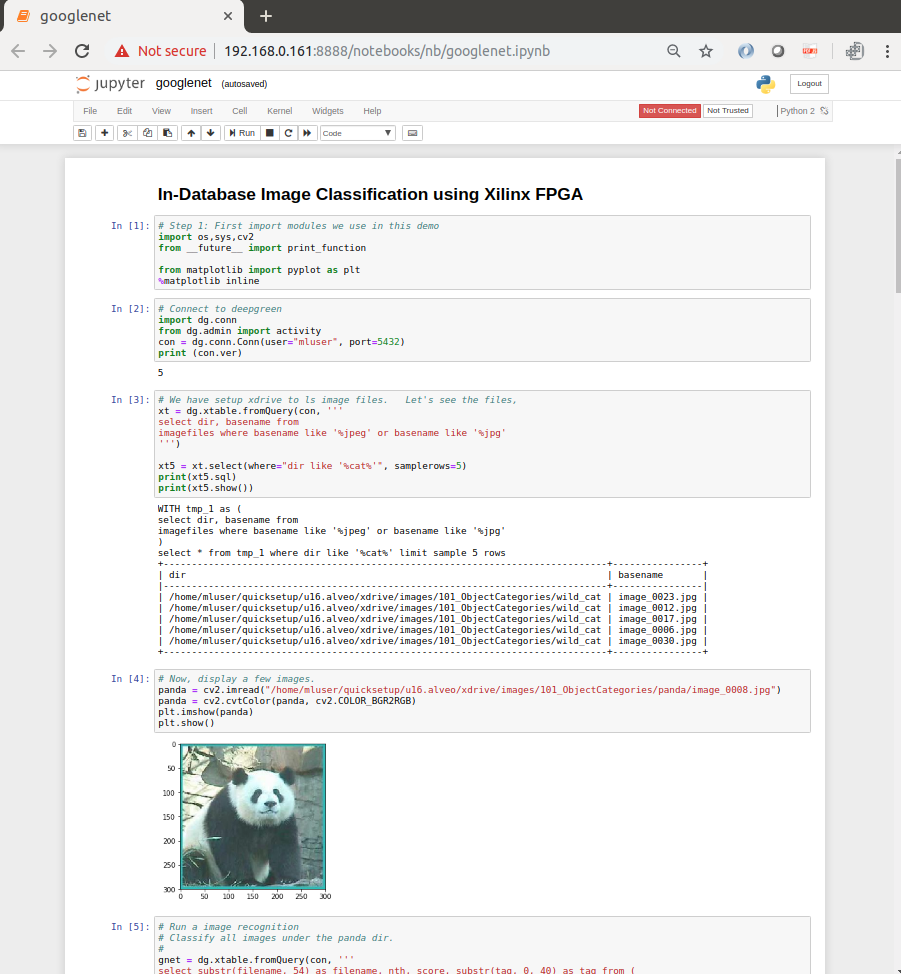Copy selected cells icon in toolbar

(147, 133)
